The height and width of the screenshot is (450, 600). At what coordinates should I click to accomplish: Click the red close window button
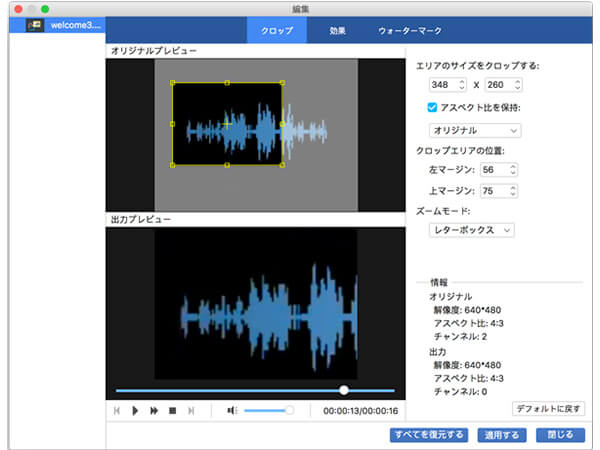click(18, 9)
